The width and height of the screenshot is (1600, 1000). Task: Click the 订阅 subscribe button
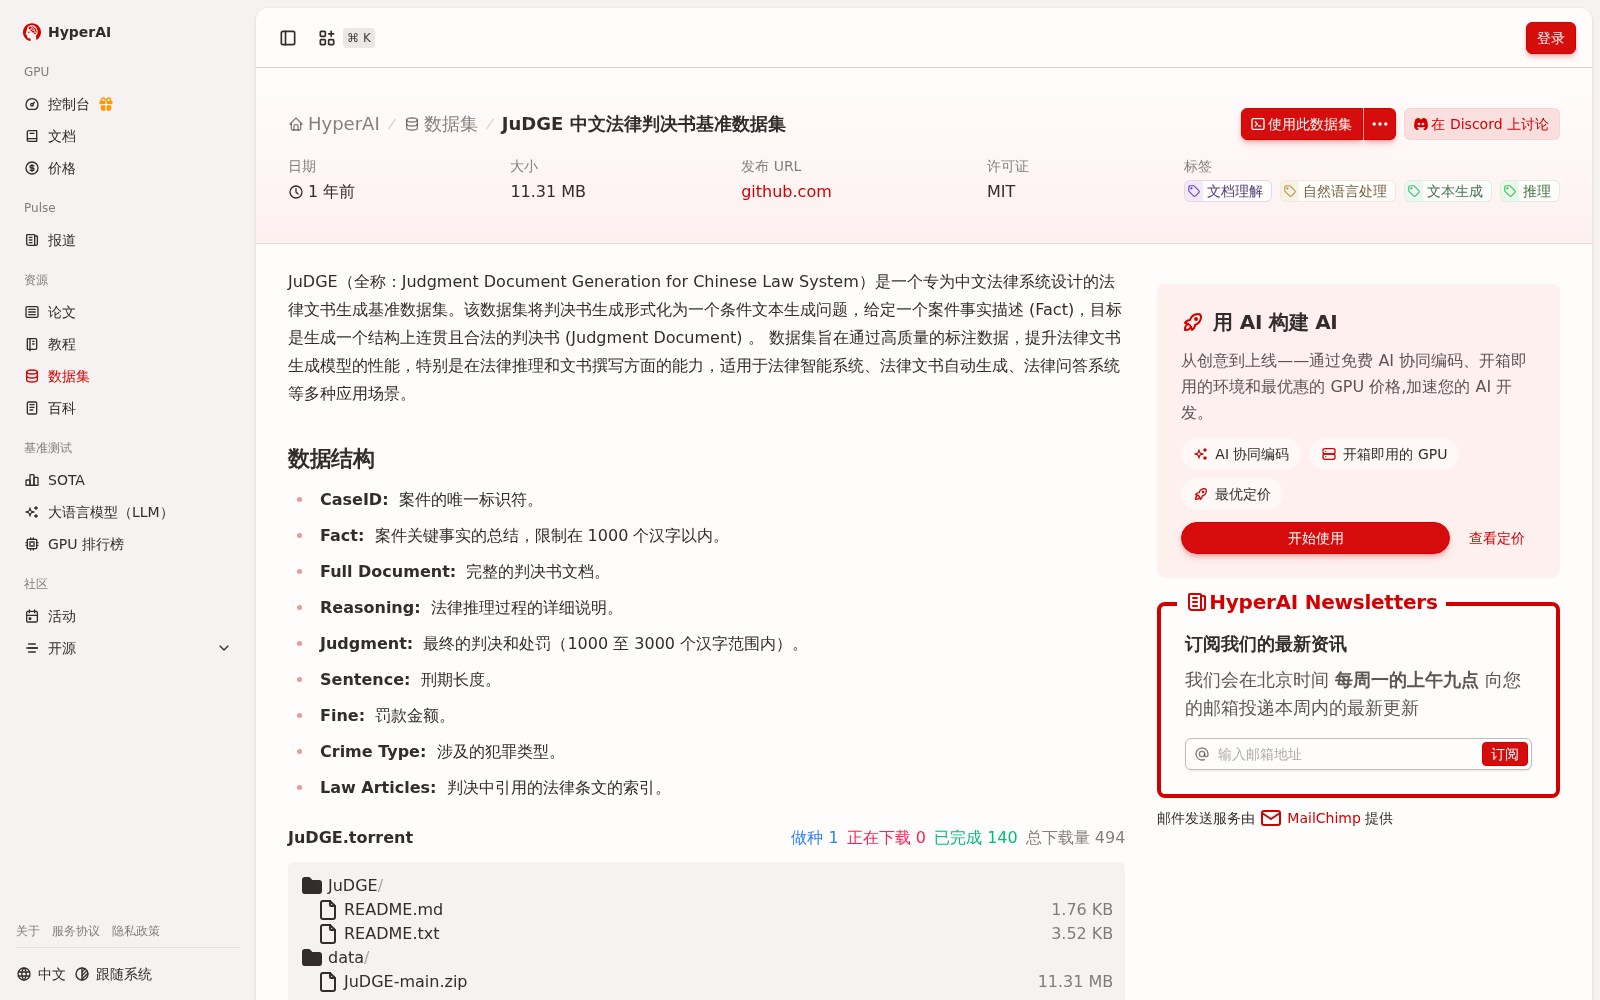point(1505,754)
